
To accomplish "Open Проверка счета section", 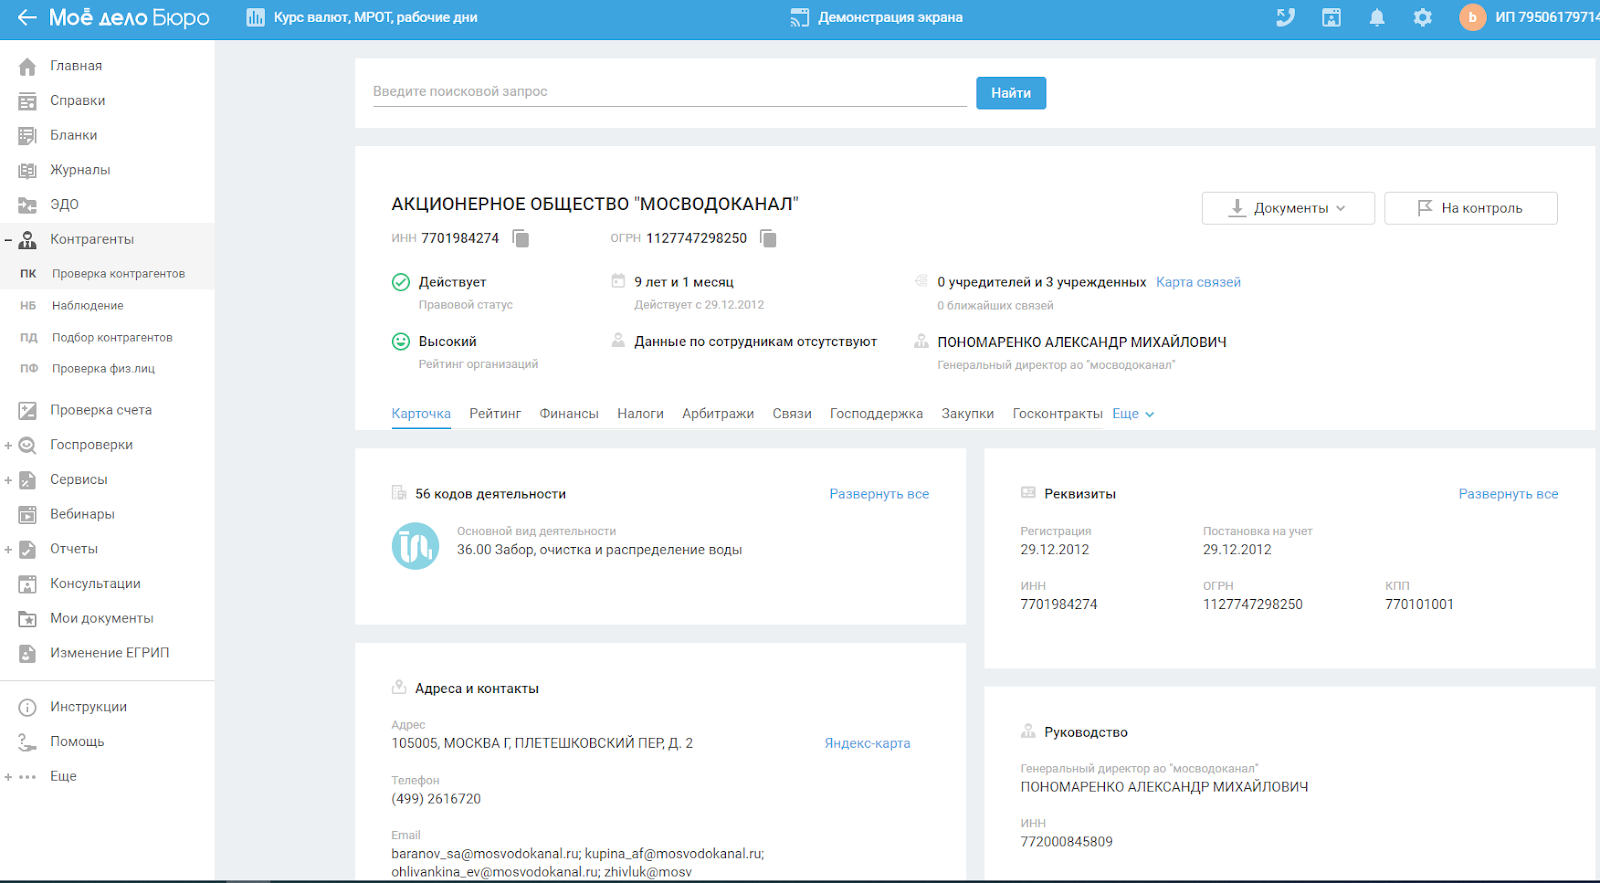I will click(x=101, y=410).
